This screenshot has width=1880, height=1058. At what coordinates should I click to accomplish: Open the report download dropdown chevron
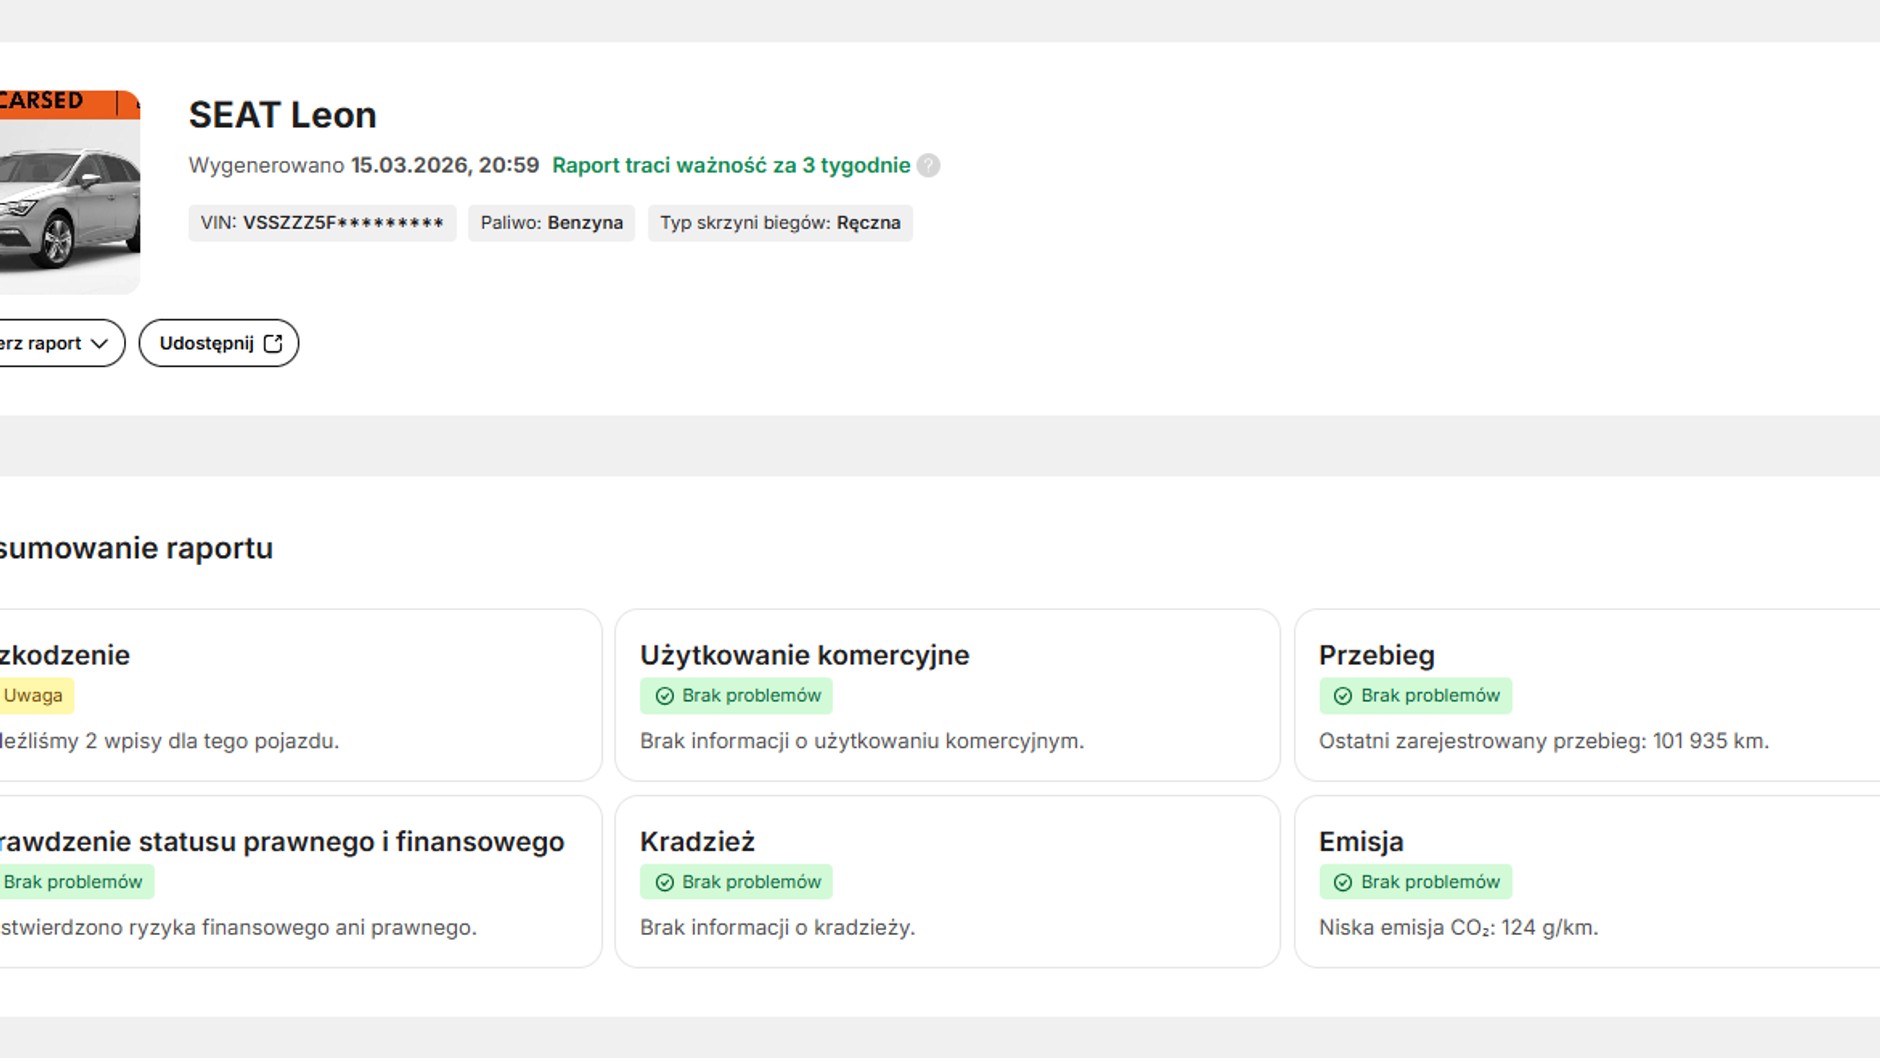coord(99,343)
